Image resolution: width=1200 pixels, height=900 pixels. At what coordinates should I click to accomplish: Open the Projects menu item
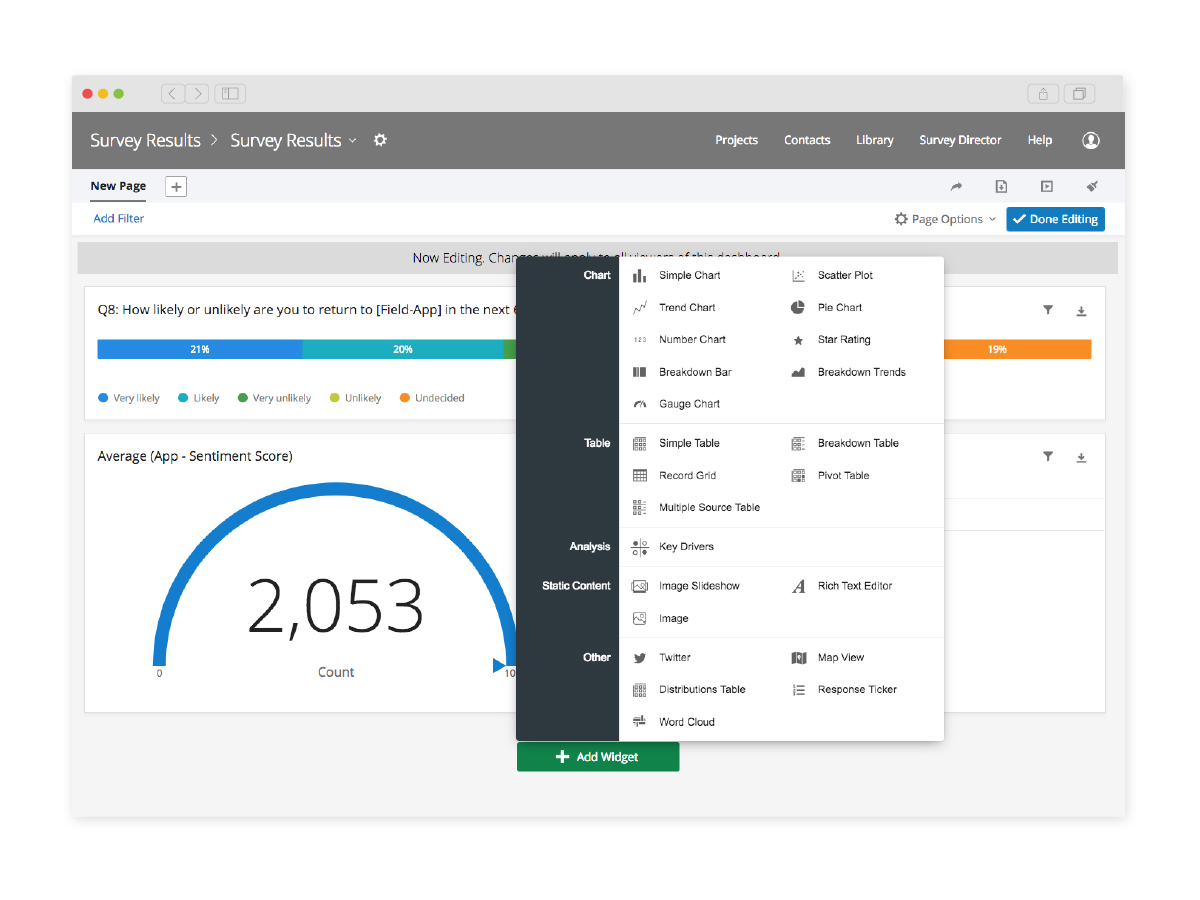click(x=736, y=141)
